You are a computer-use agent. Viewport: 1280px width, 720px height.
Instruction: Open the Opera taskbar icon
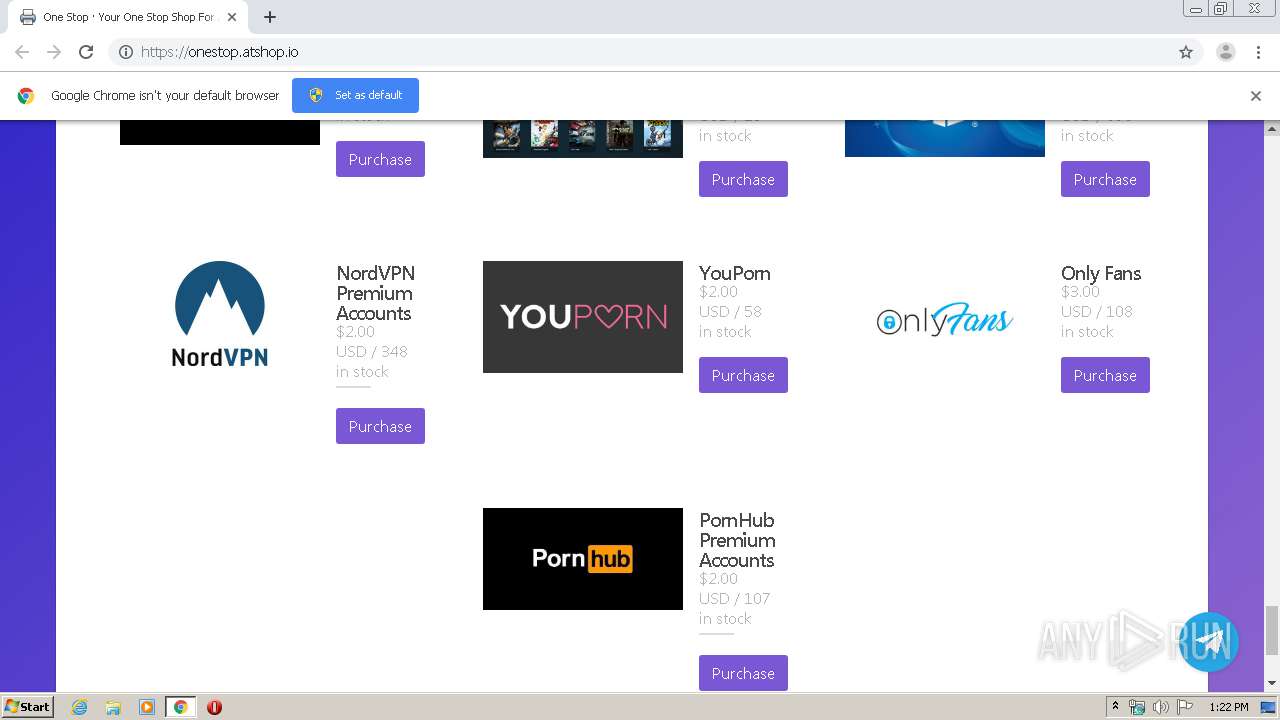pyautogui.click(x=214, y=707)
